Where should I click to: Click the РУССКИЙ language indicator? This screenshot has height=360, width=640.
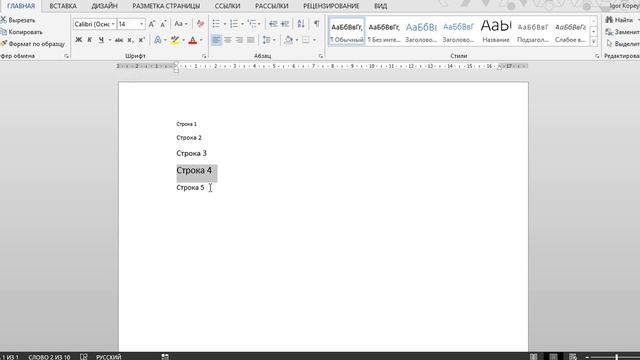pos(109,357)
